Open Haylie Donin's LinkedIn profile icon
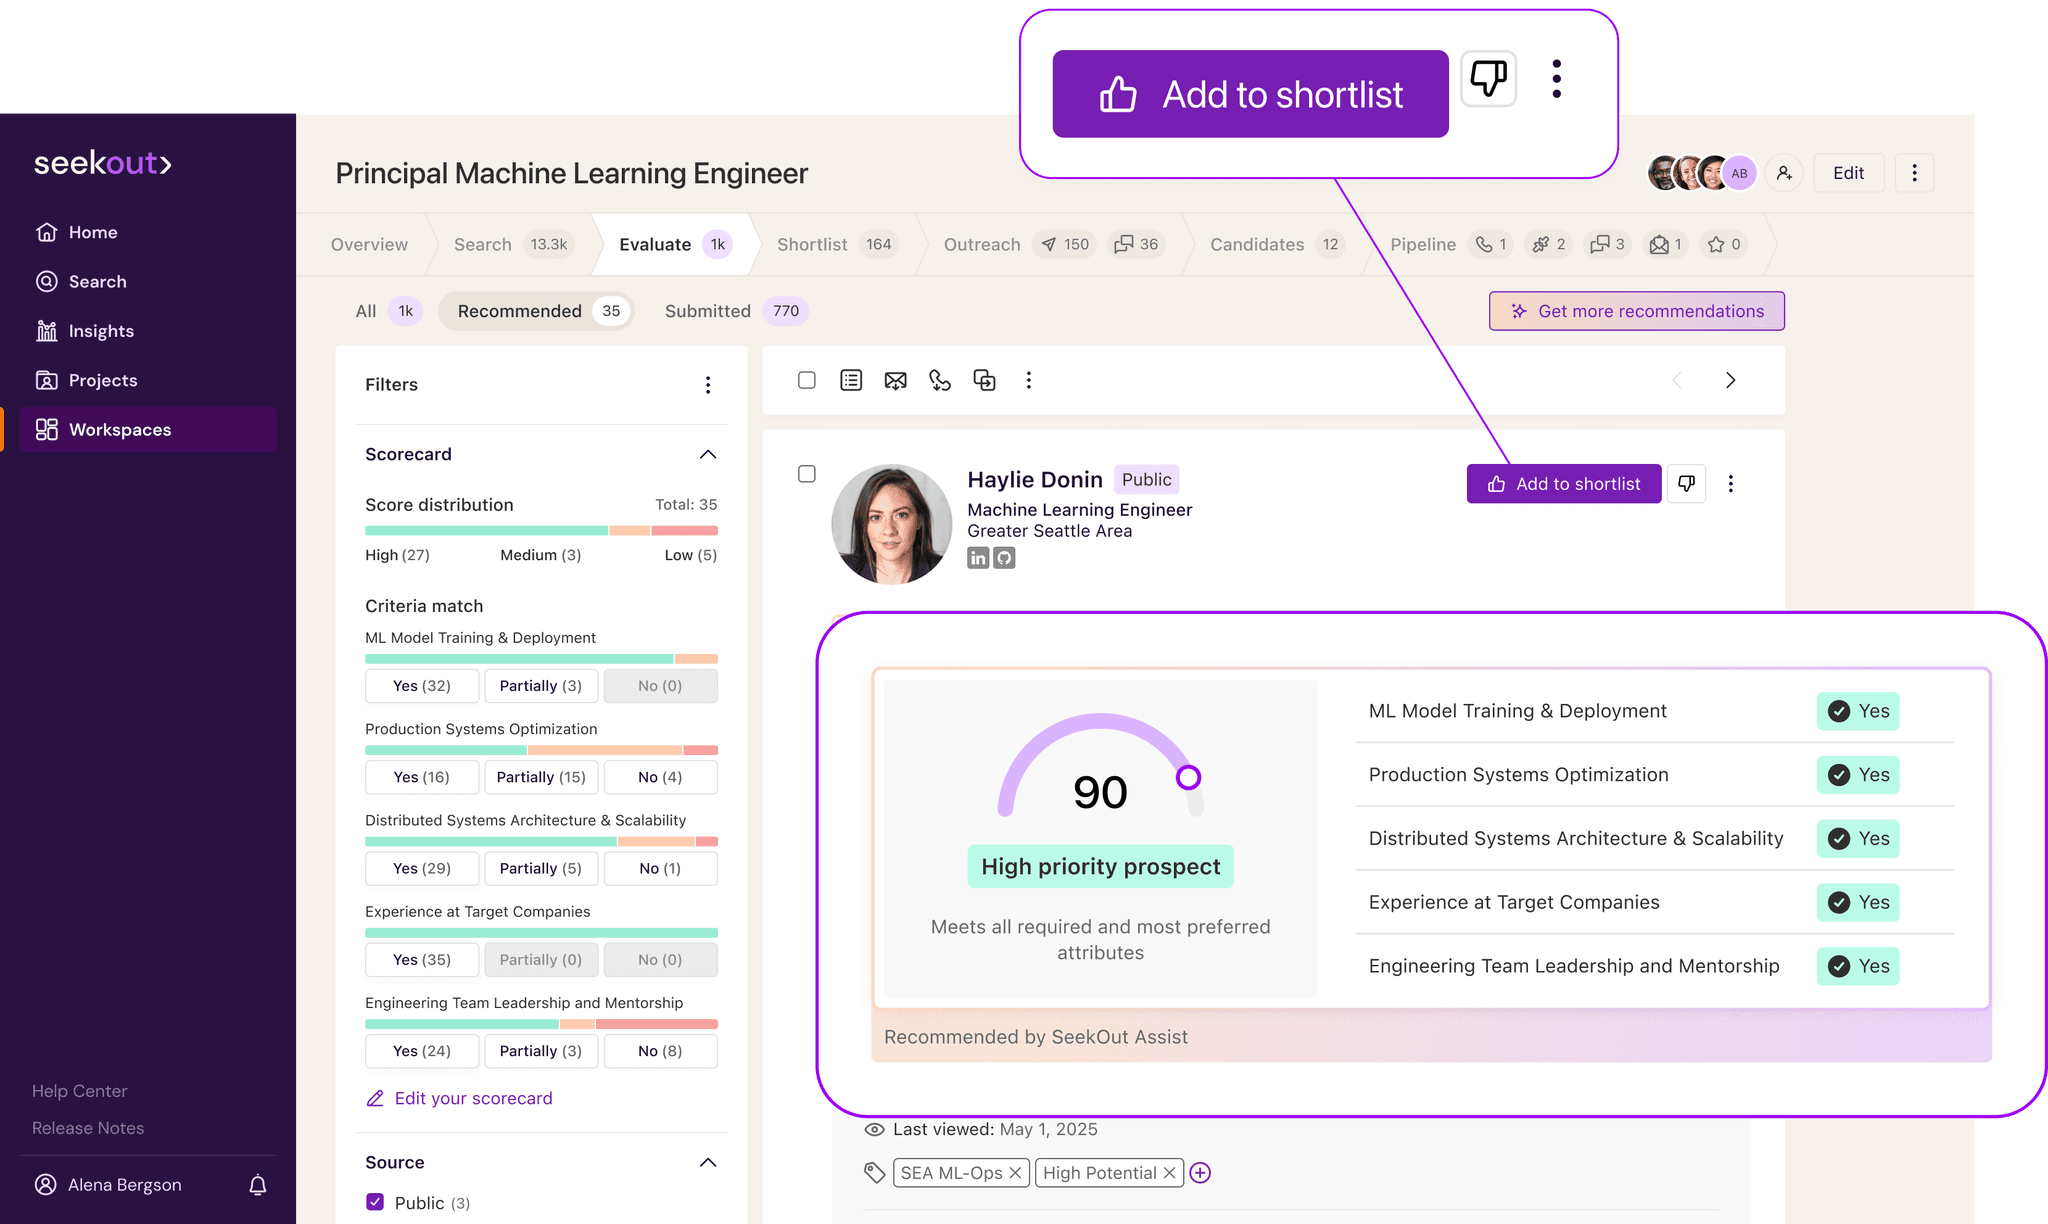Screen dimensions: 2048x1224 (x=978, y=558)
